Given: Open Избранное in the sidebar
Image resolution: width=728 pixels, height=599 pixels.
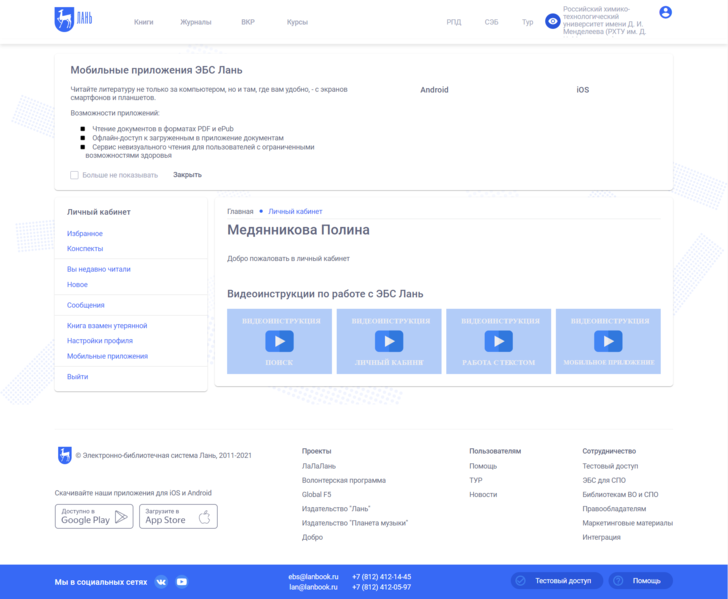Looking at the screenshot, I should coord(85,234).
